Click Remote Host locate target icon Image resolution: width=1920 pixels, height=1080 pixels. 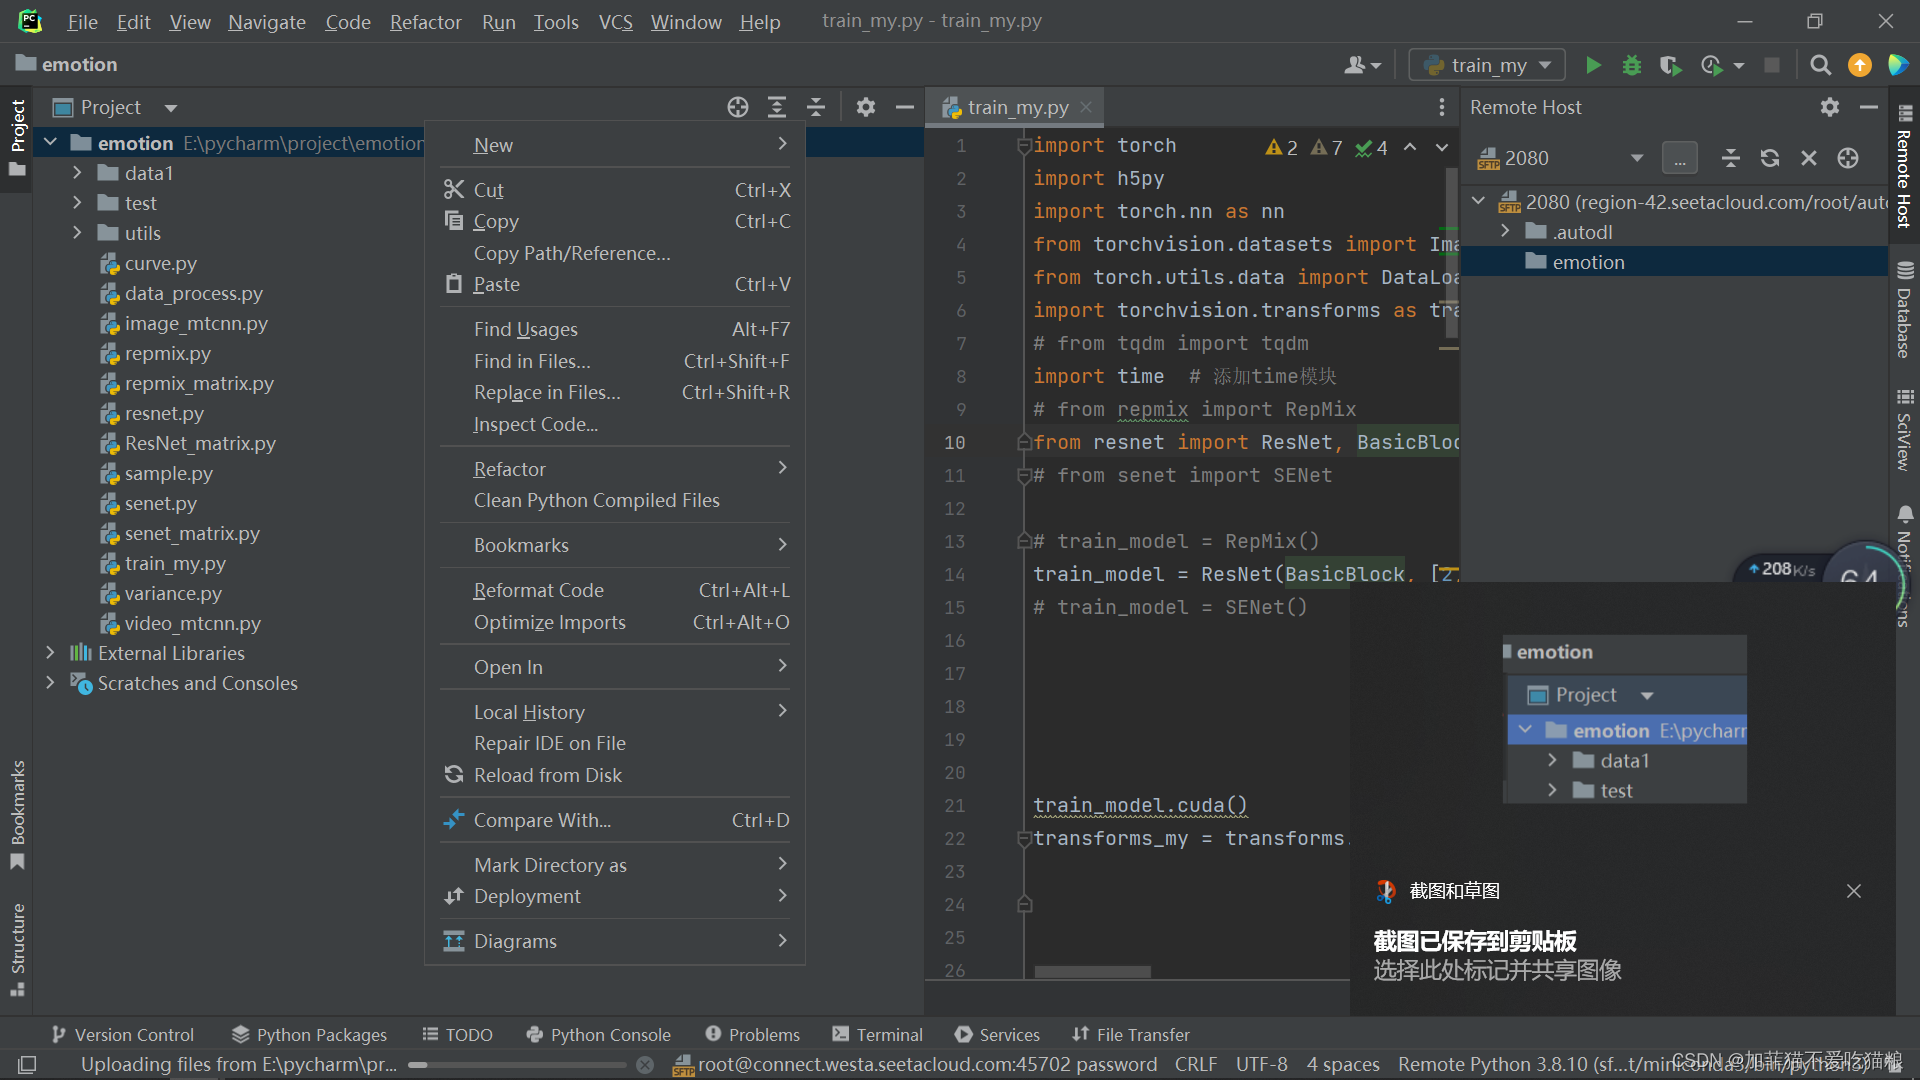point(1848,158)
